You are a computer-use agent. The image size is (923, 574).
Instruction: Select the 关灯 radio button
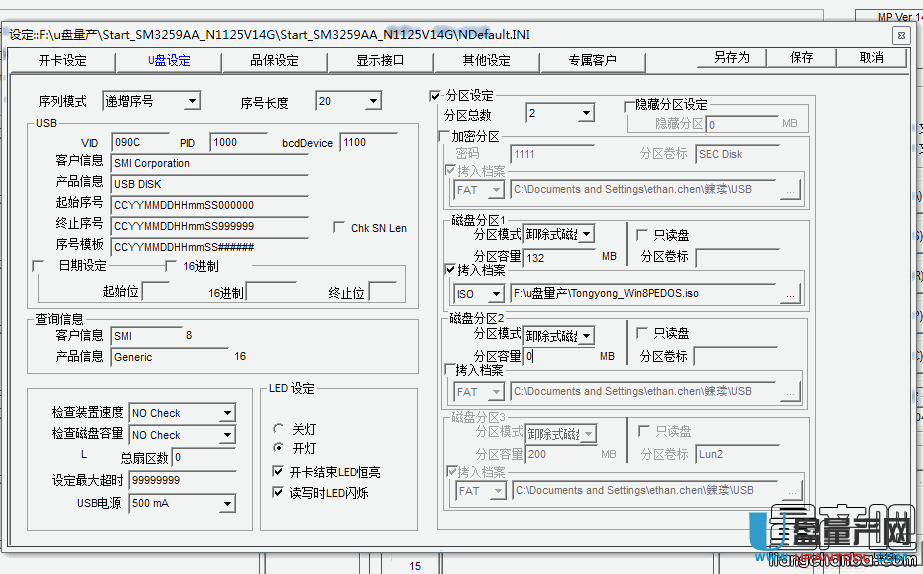(278, 428)
